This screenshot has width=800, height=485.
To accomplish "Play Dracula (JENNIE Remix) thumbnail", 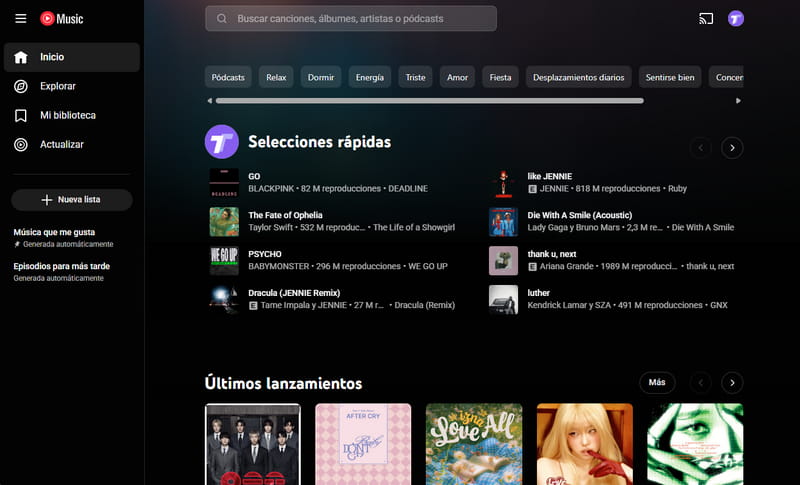I will point(224,299).
